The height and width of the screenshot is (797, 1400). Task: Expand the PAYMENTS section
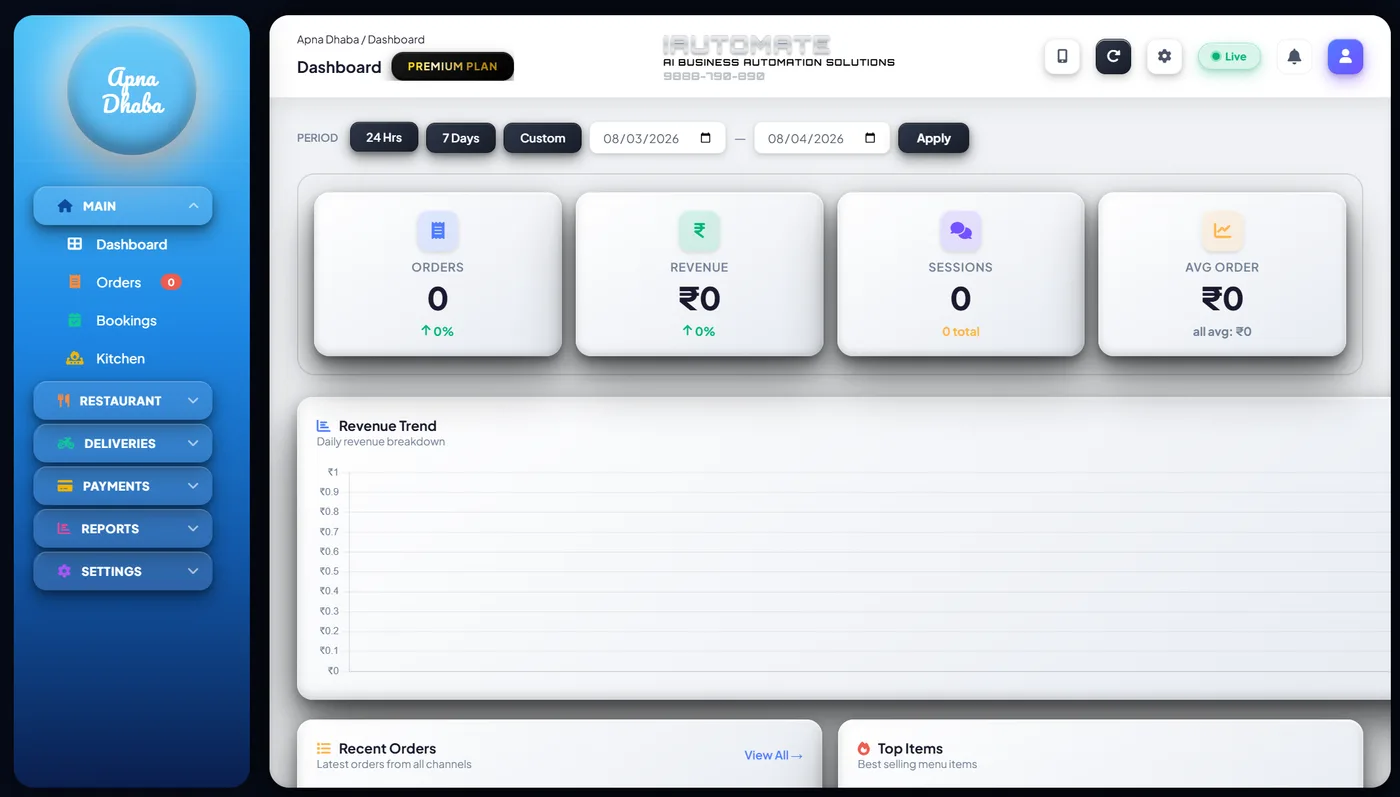123,486
